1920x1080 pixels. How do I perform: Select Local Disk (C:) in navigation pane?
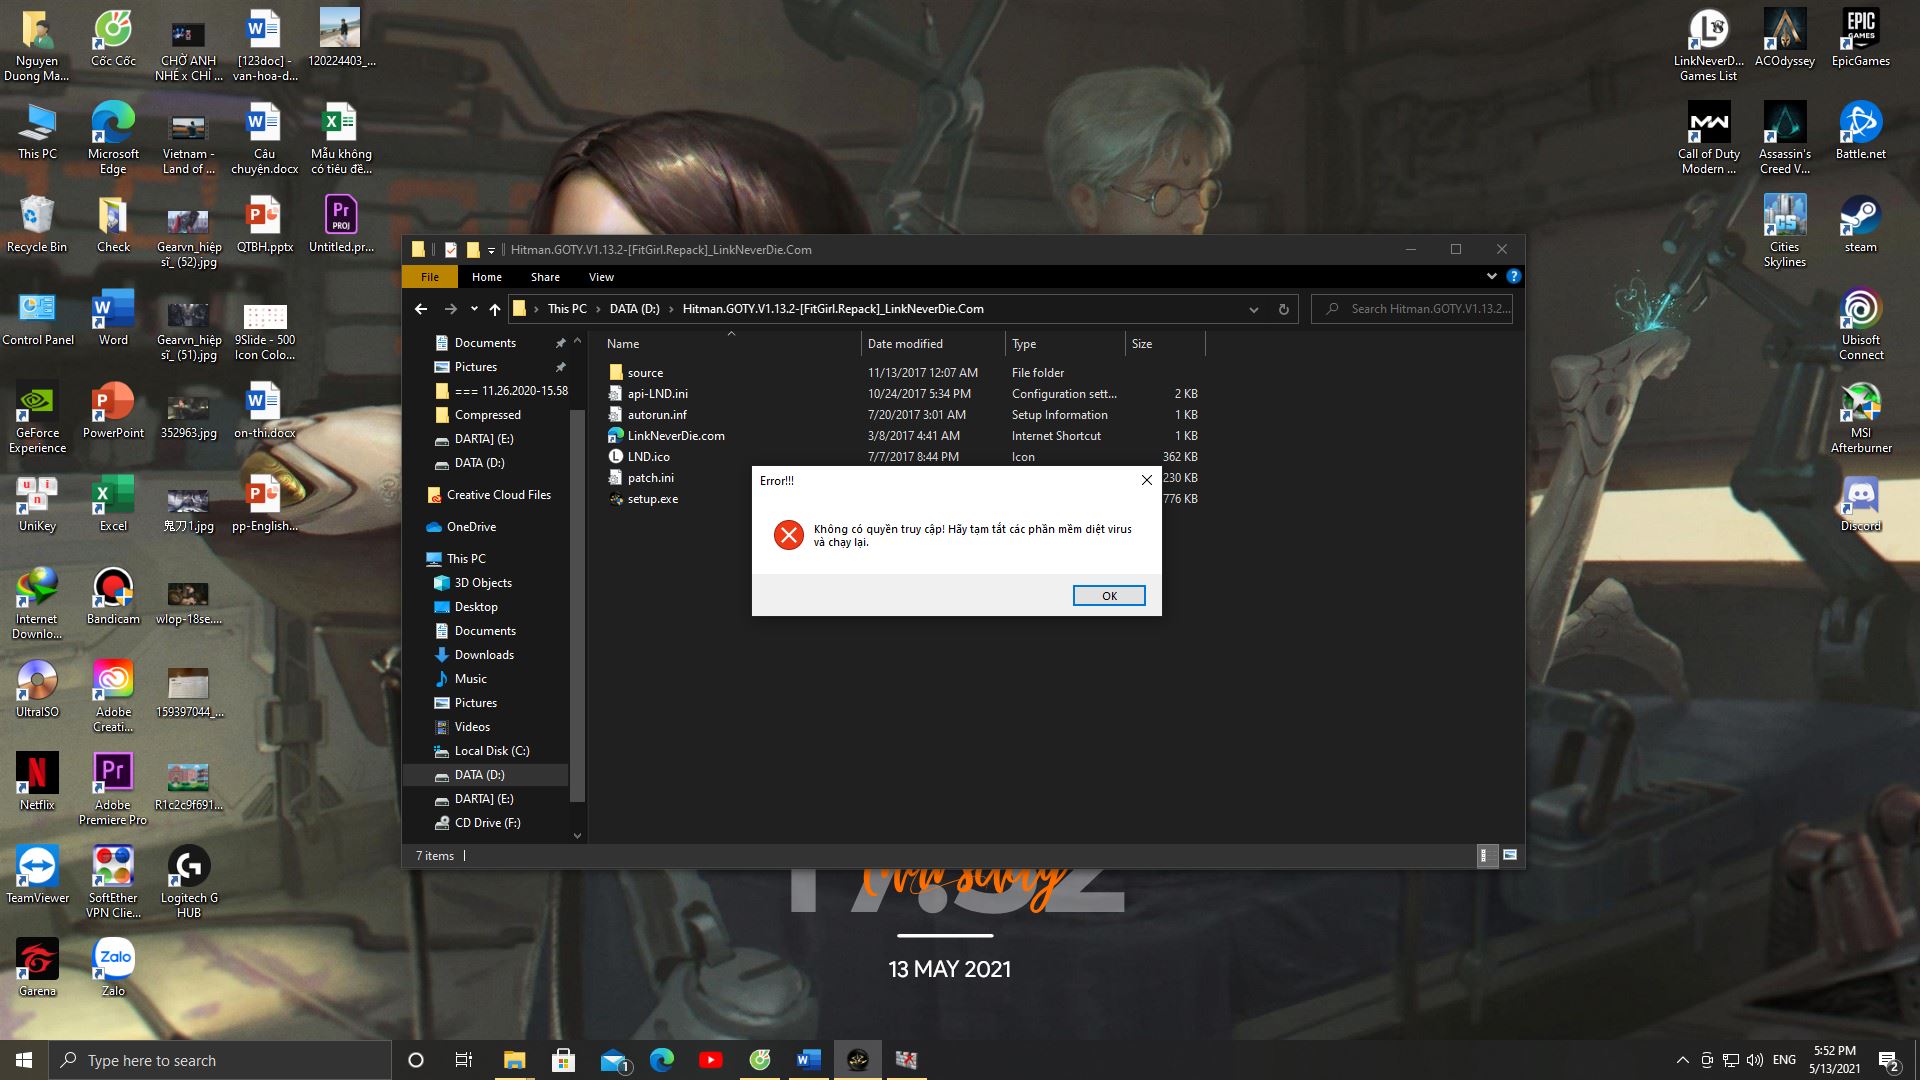pos(491,751)
